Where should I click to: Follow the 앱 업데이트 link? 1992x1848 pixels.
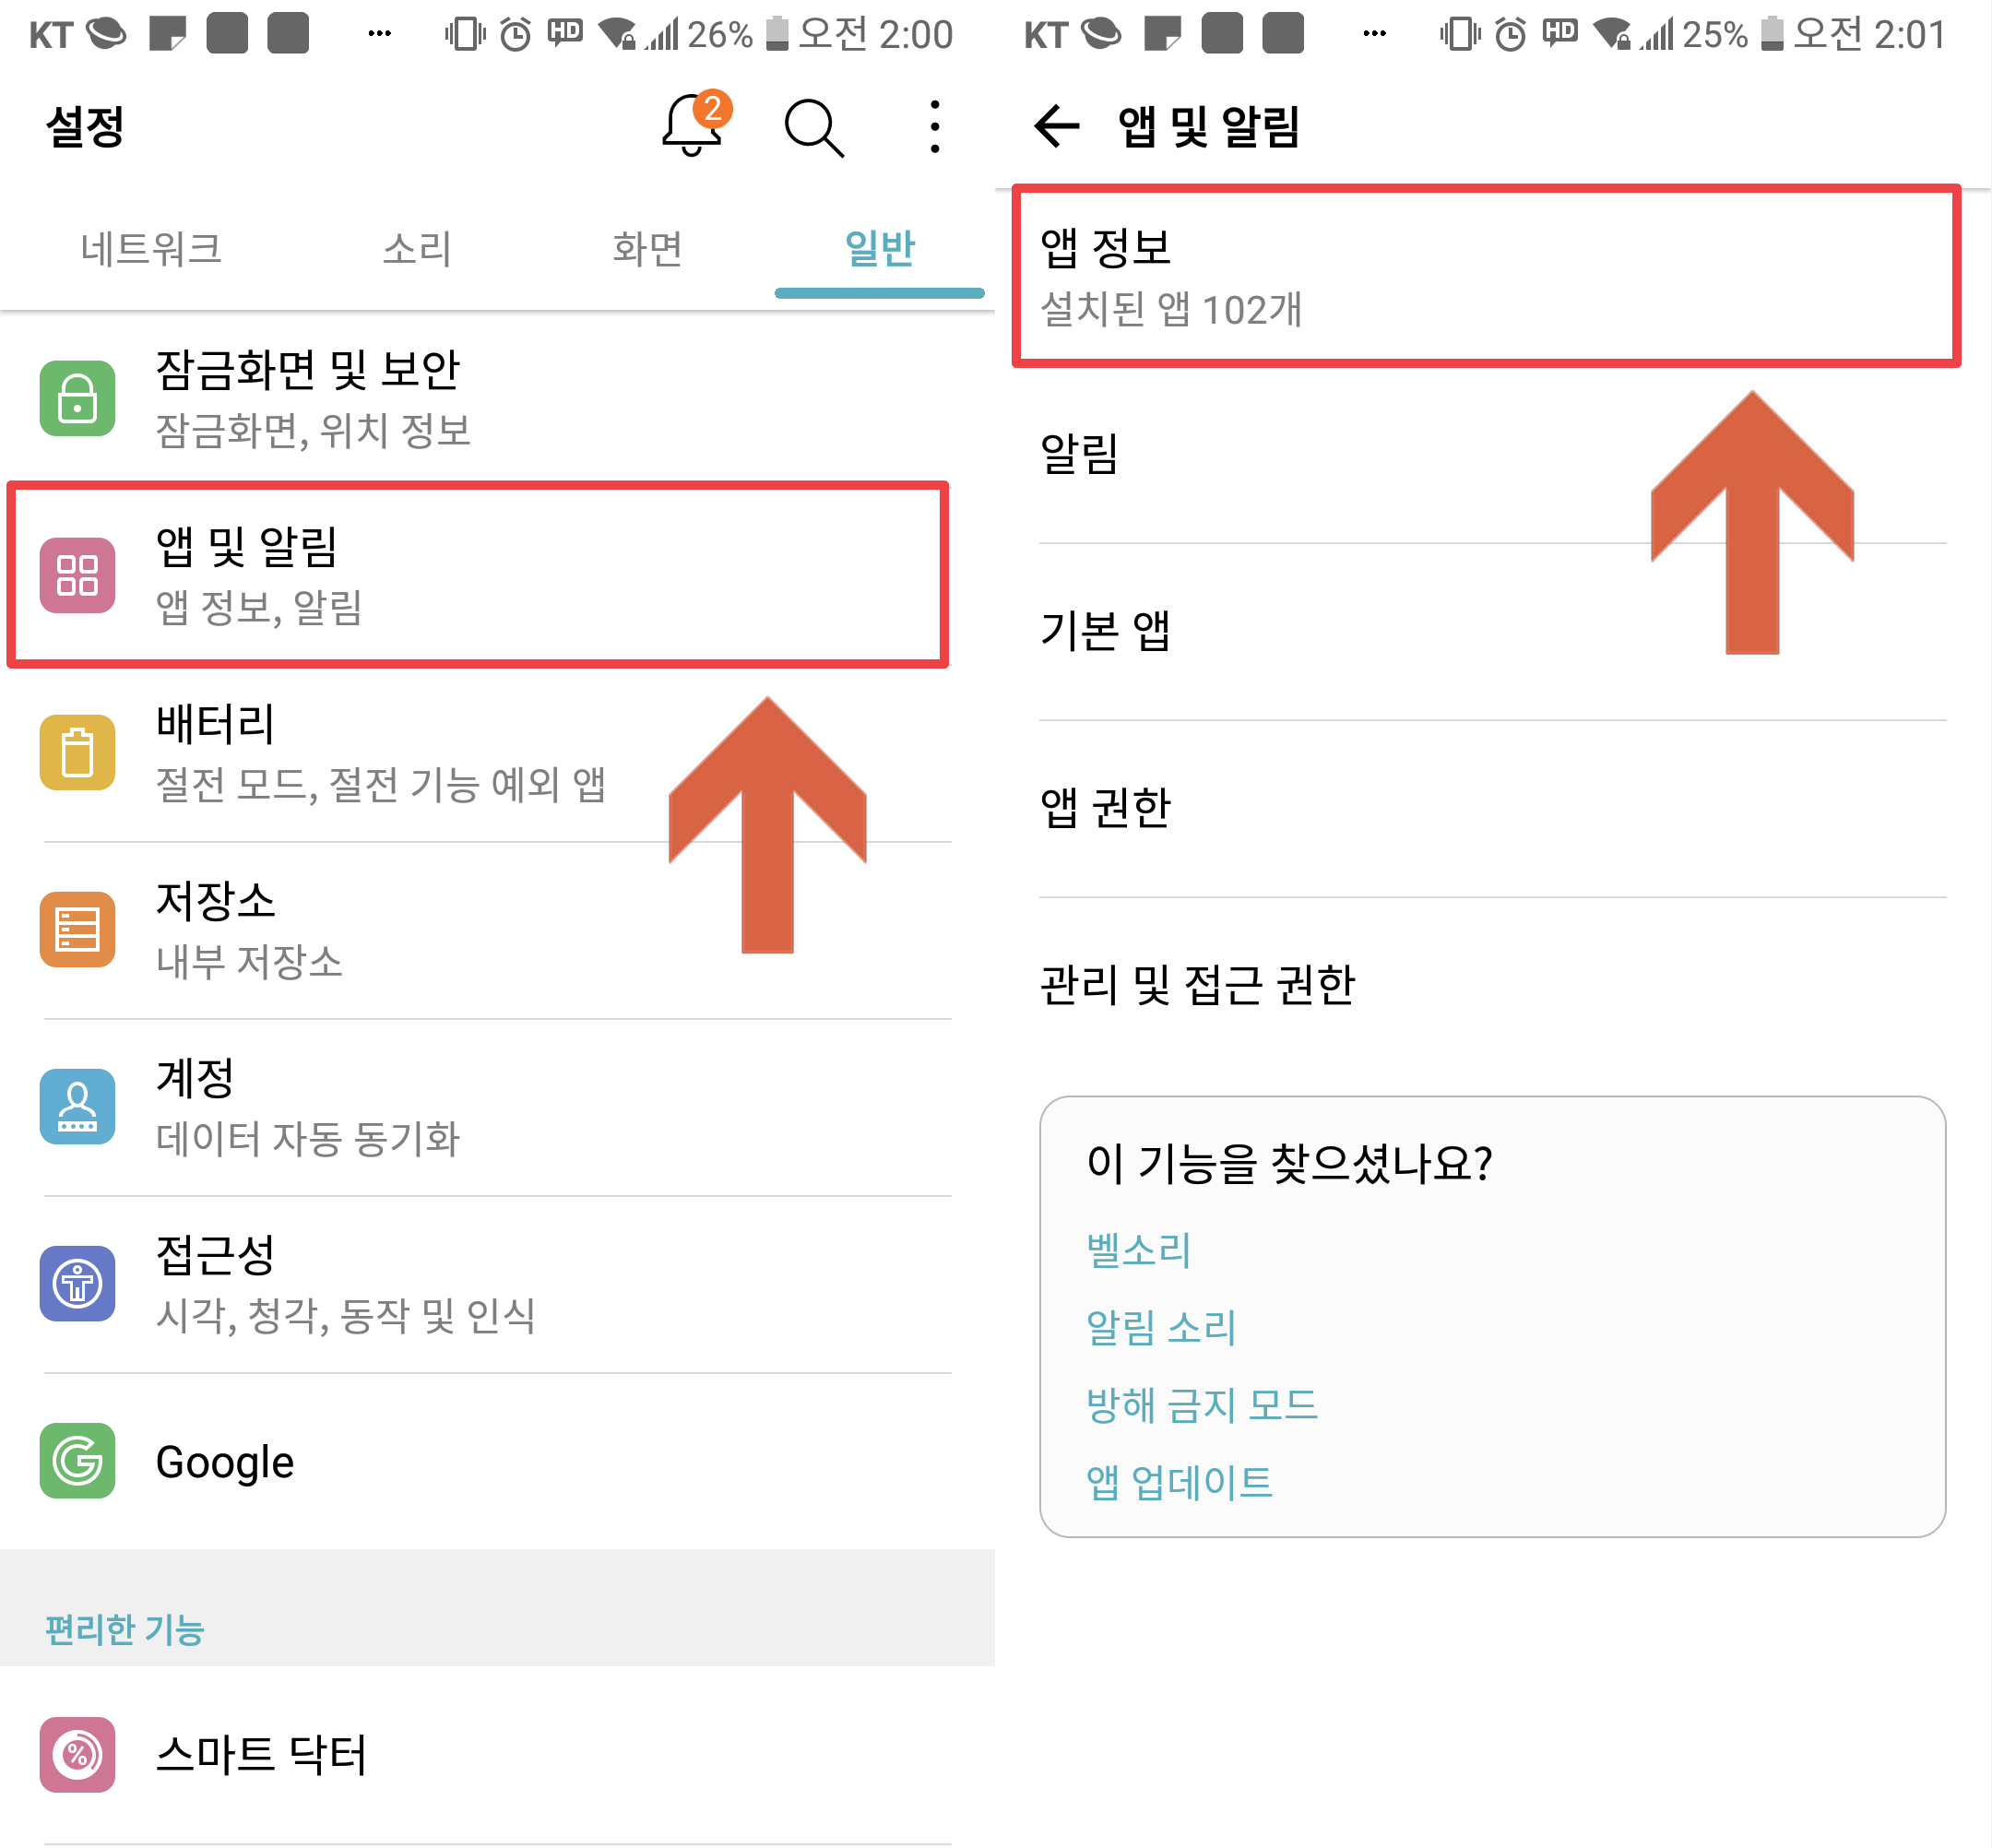point(1179,1482)
